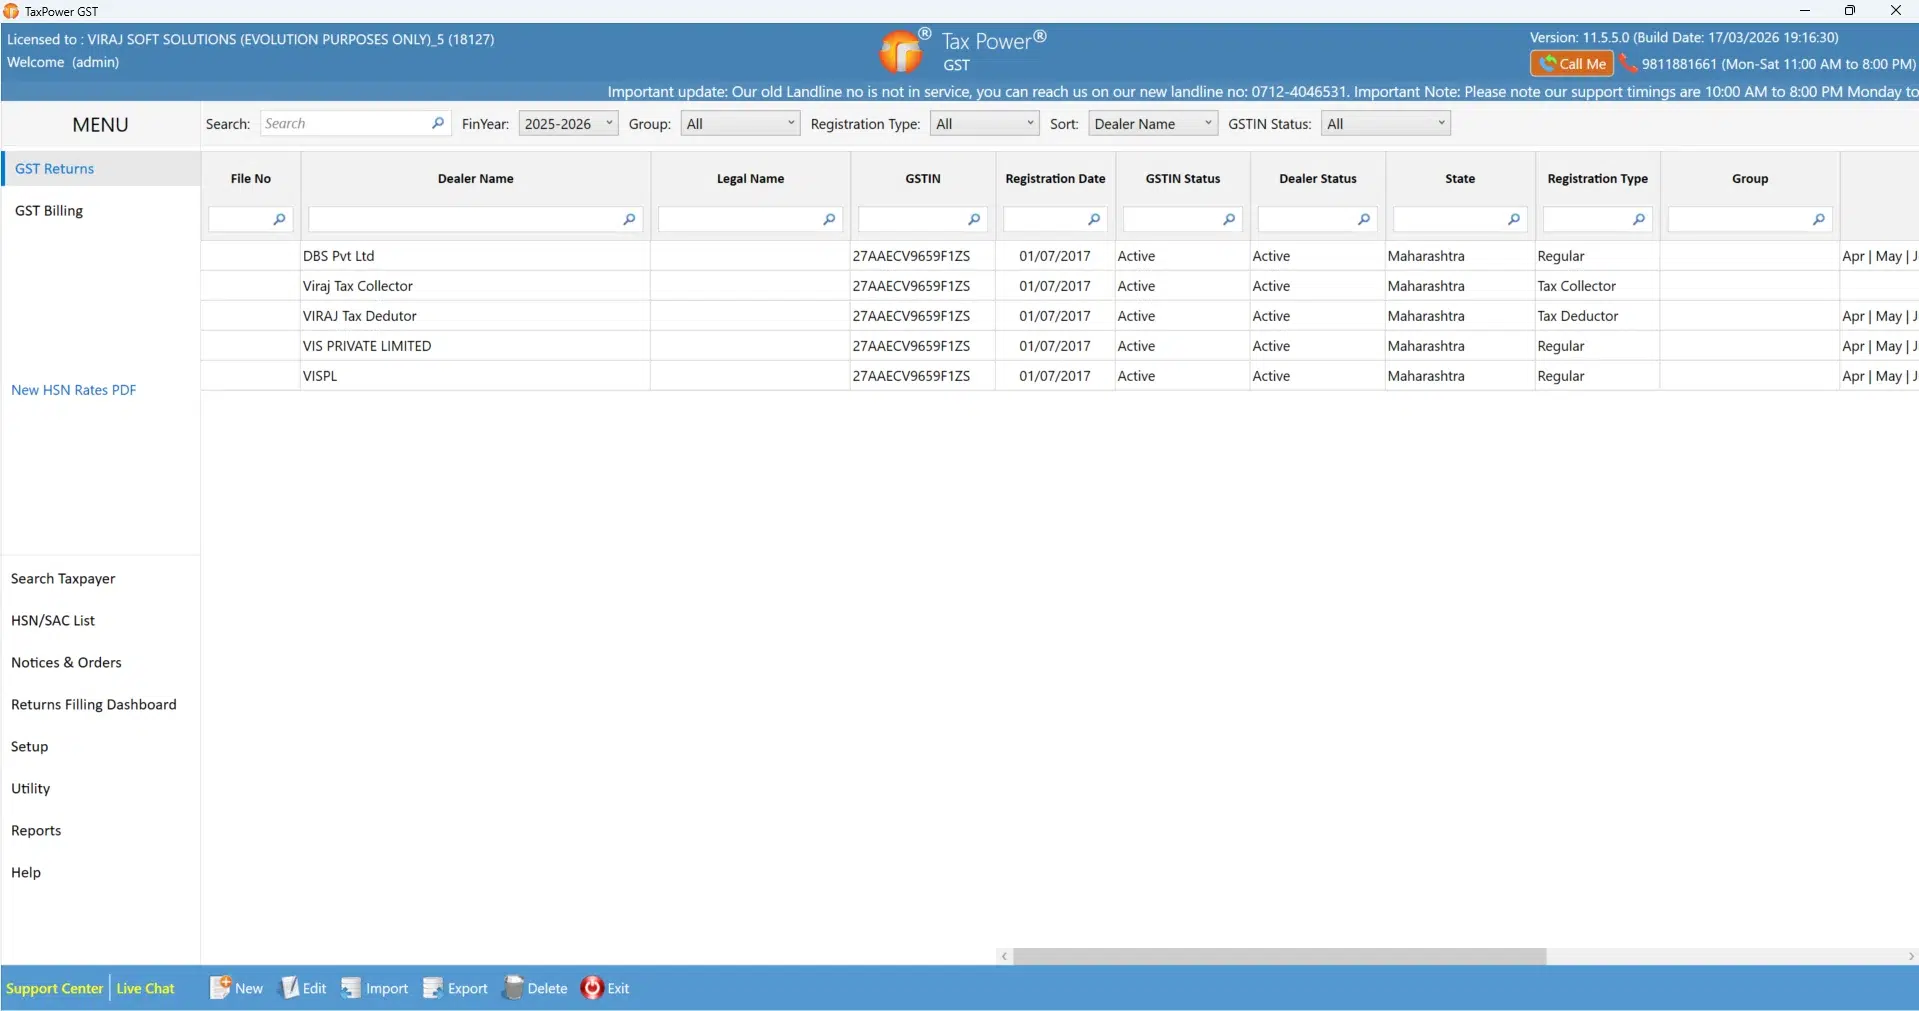
Task: Click the phone icon beside support number
Action: (1628, 64)
